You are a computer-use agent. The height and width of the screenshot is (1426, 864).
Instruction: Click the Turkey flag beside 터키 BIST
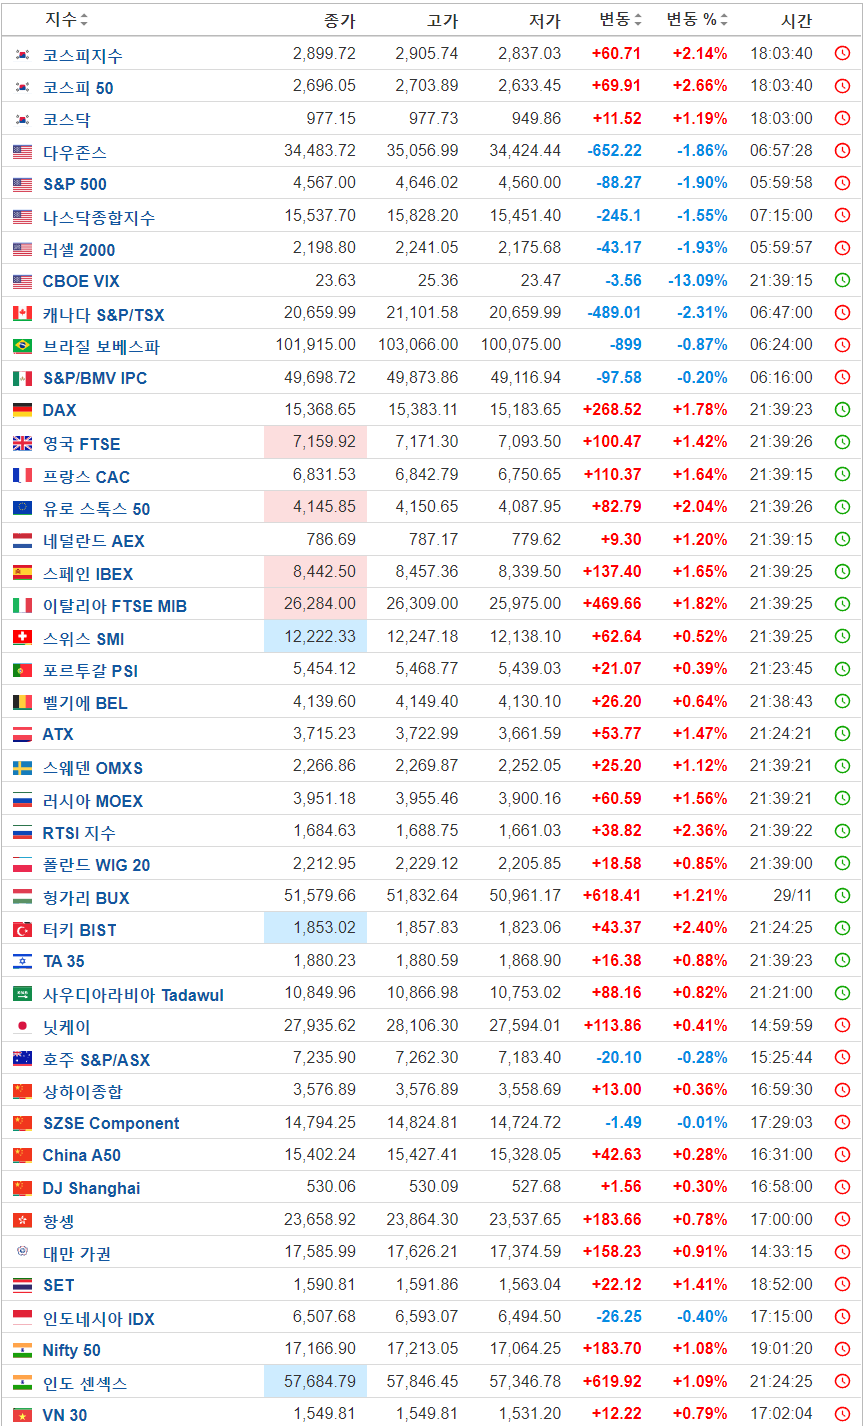[22, 930]
